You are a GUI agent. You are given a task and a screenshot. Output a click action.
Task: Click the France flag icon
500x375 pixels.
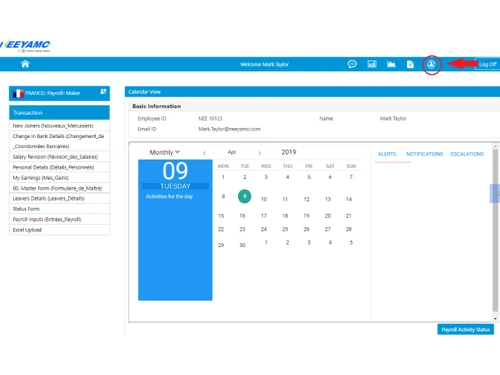(x=18, y=94)
